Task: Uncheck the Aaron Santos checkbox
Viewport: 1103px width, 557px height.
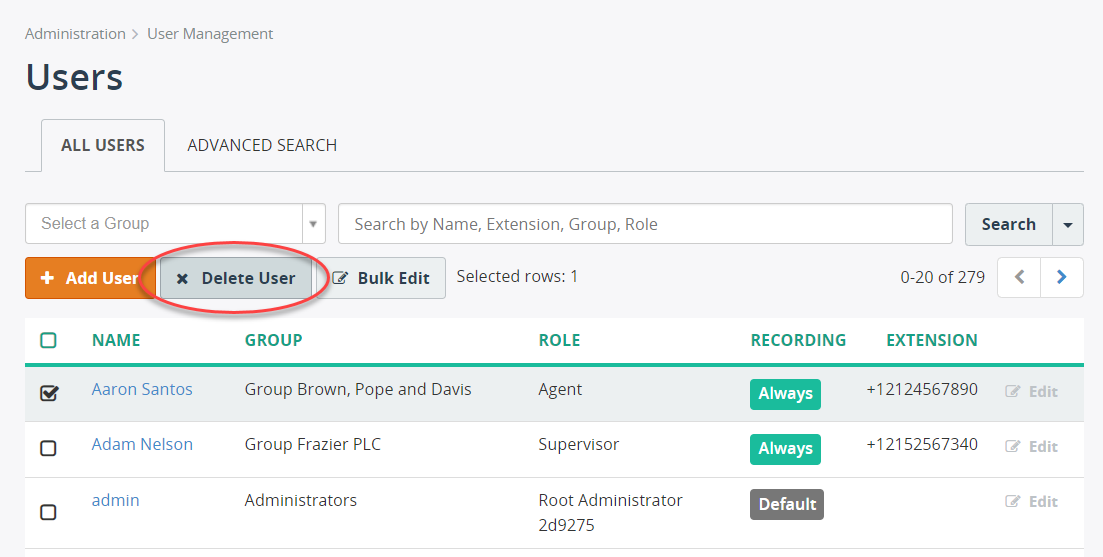Action: [49, 393]
